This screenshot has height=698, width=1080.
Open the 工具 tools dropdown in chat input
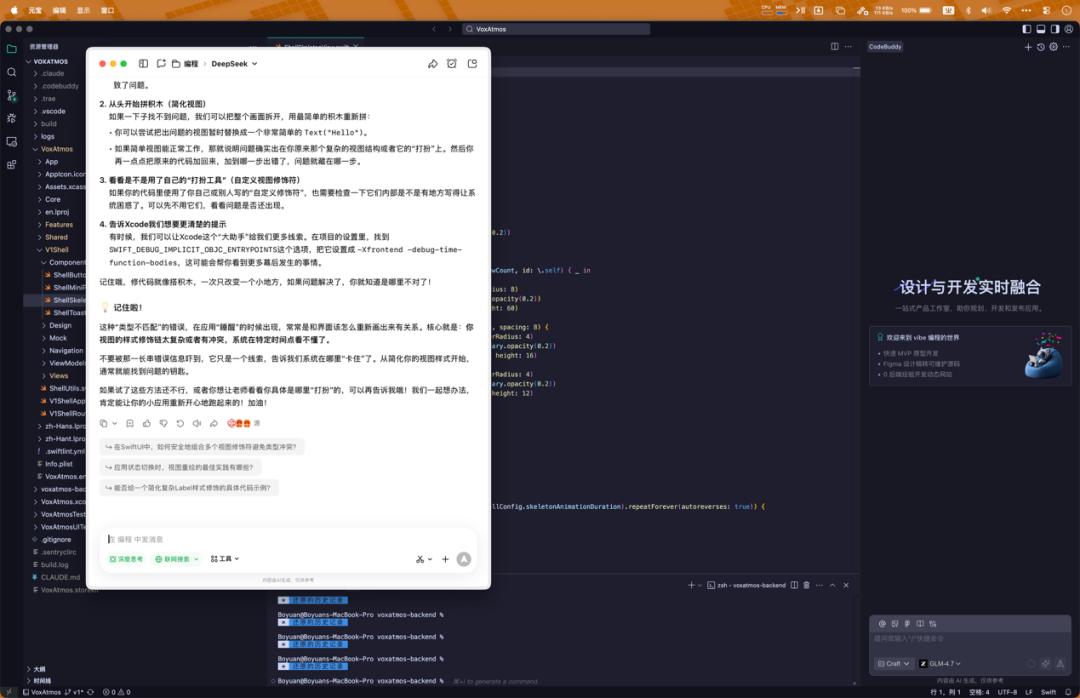pyautogui.click(x=225, y=559)
